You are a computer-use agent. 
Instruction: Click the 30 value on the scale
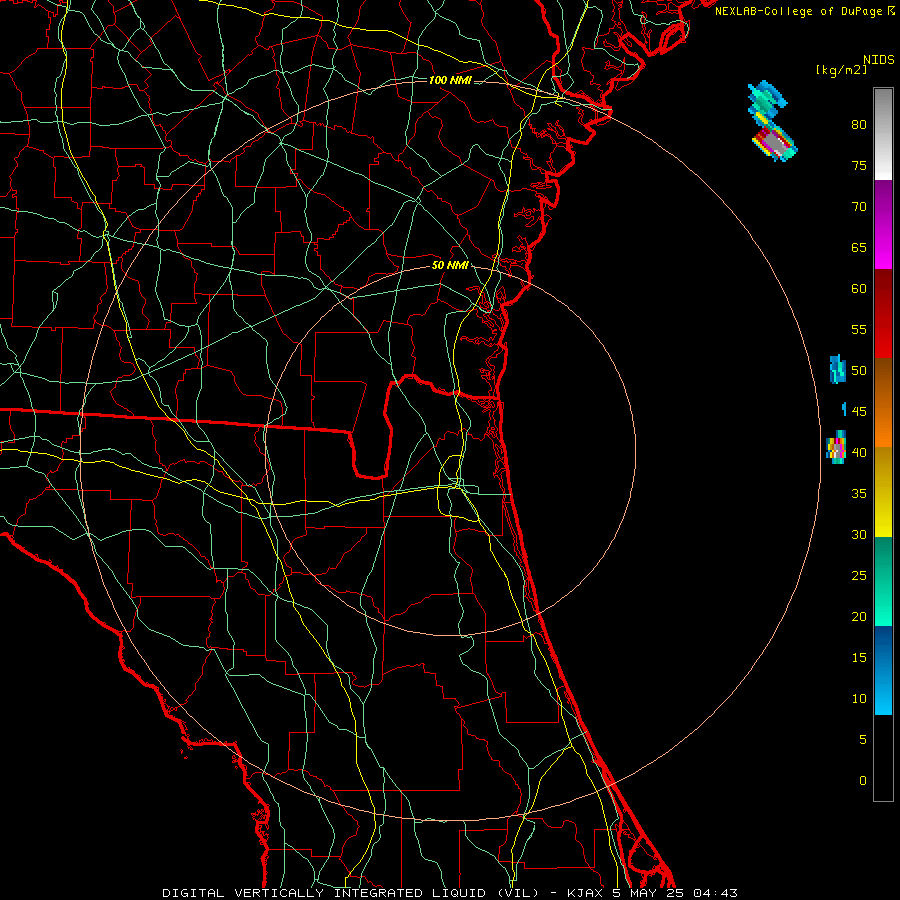(859, 534)
